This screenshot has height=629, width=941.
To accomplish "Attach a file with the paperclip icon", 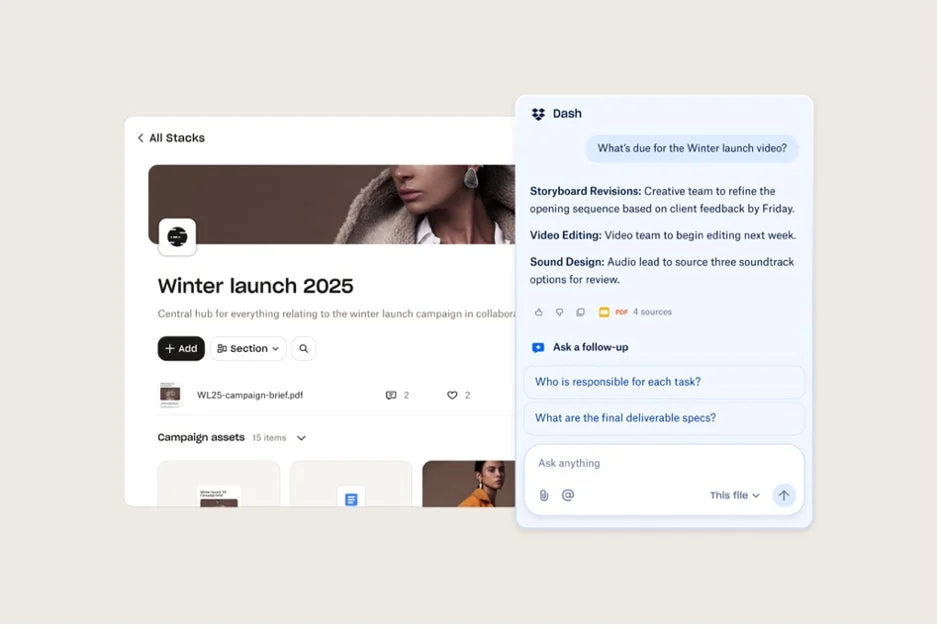I will tap(544, 495).
